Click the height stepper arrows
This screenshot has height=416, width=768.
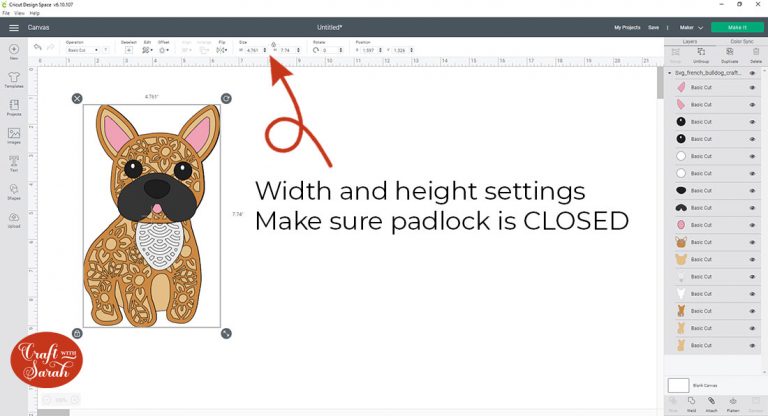(x=298, y=50)
